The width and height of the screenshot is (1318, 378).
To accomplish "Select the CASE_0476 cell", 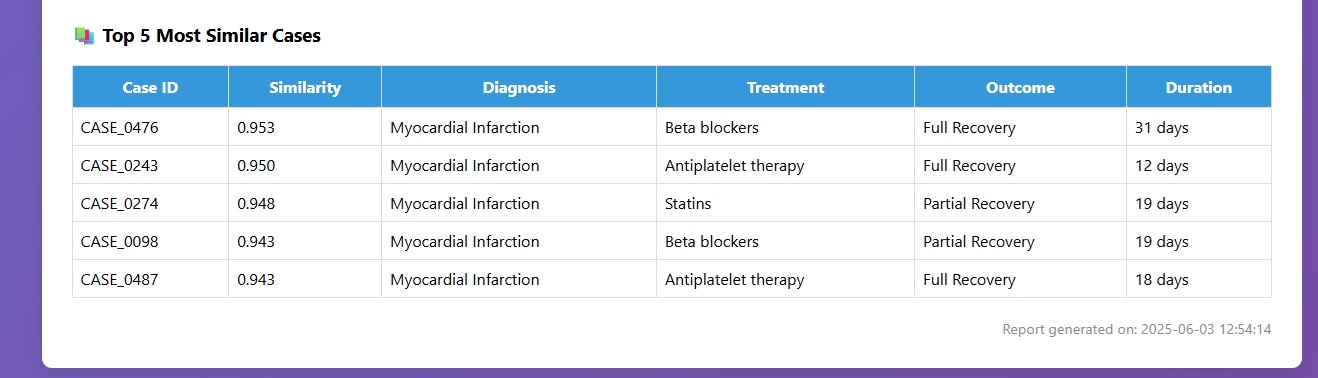I will (x=150, y=127).
